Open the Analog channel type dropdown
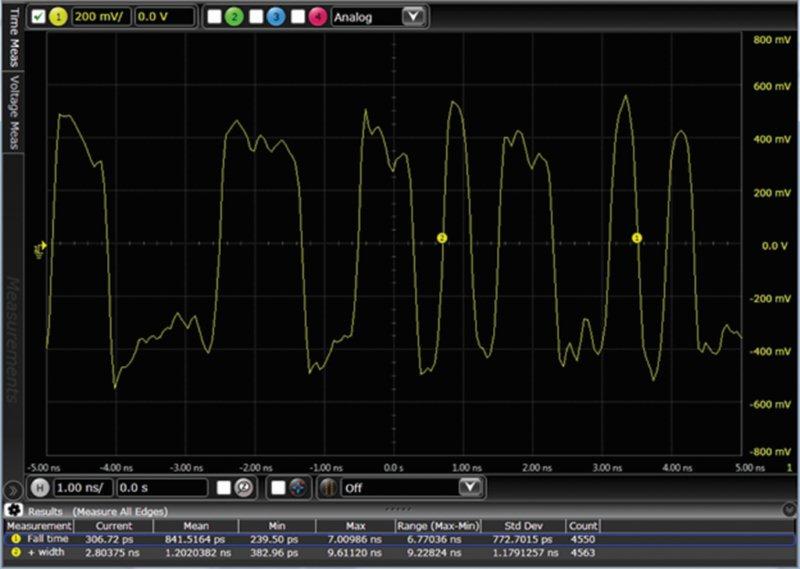The image size is (800, 569). pyautogui.click(x=378, y=17)
